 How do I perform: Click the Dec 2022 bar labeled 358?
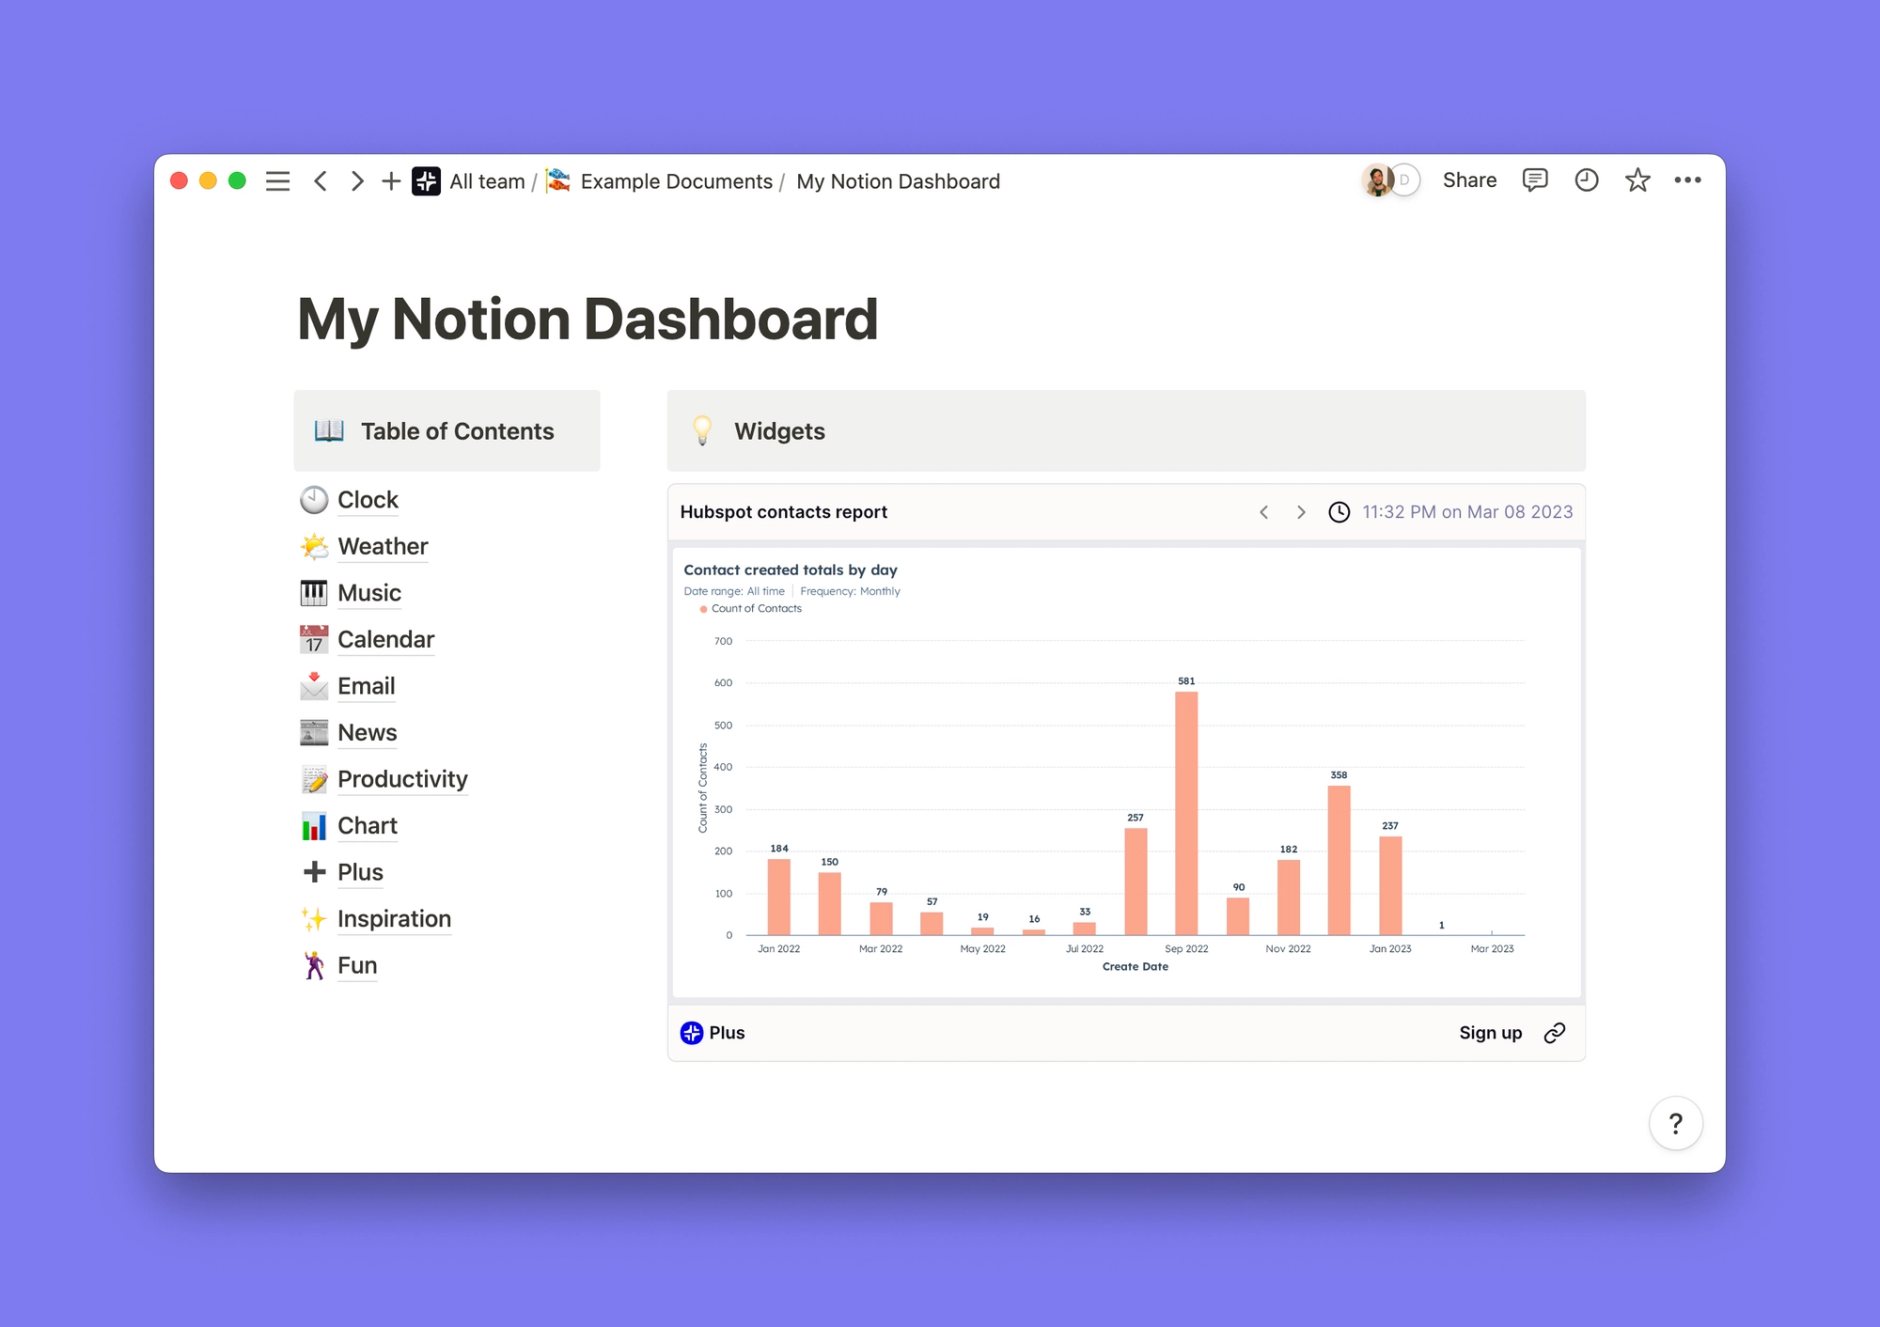tap(1339, 860)
